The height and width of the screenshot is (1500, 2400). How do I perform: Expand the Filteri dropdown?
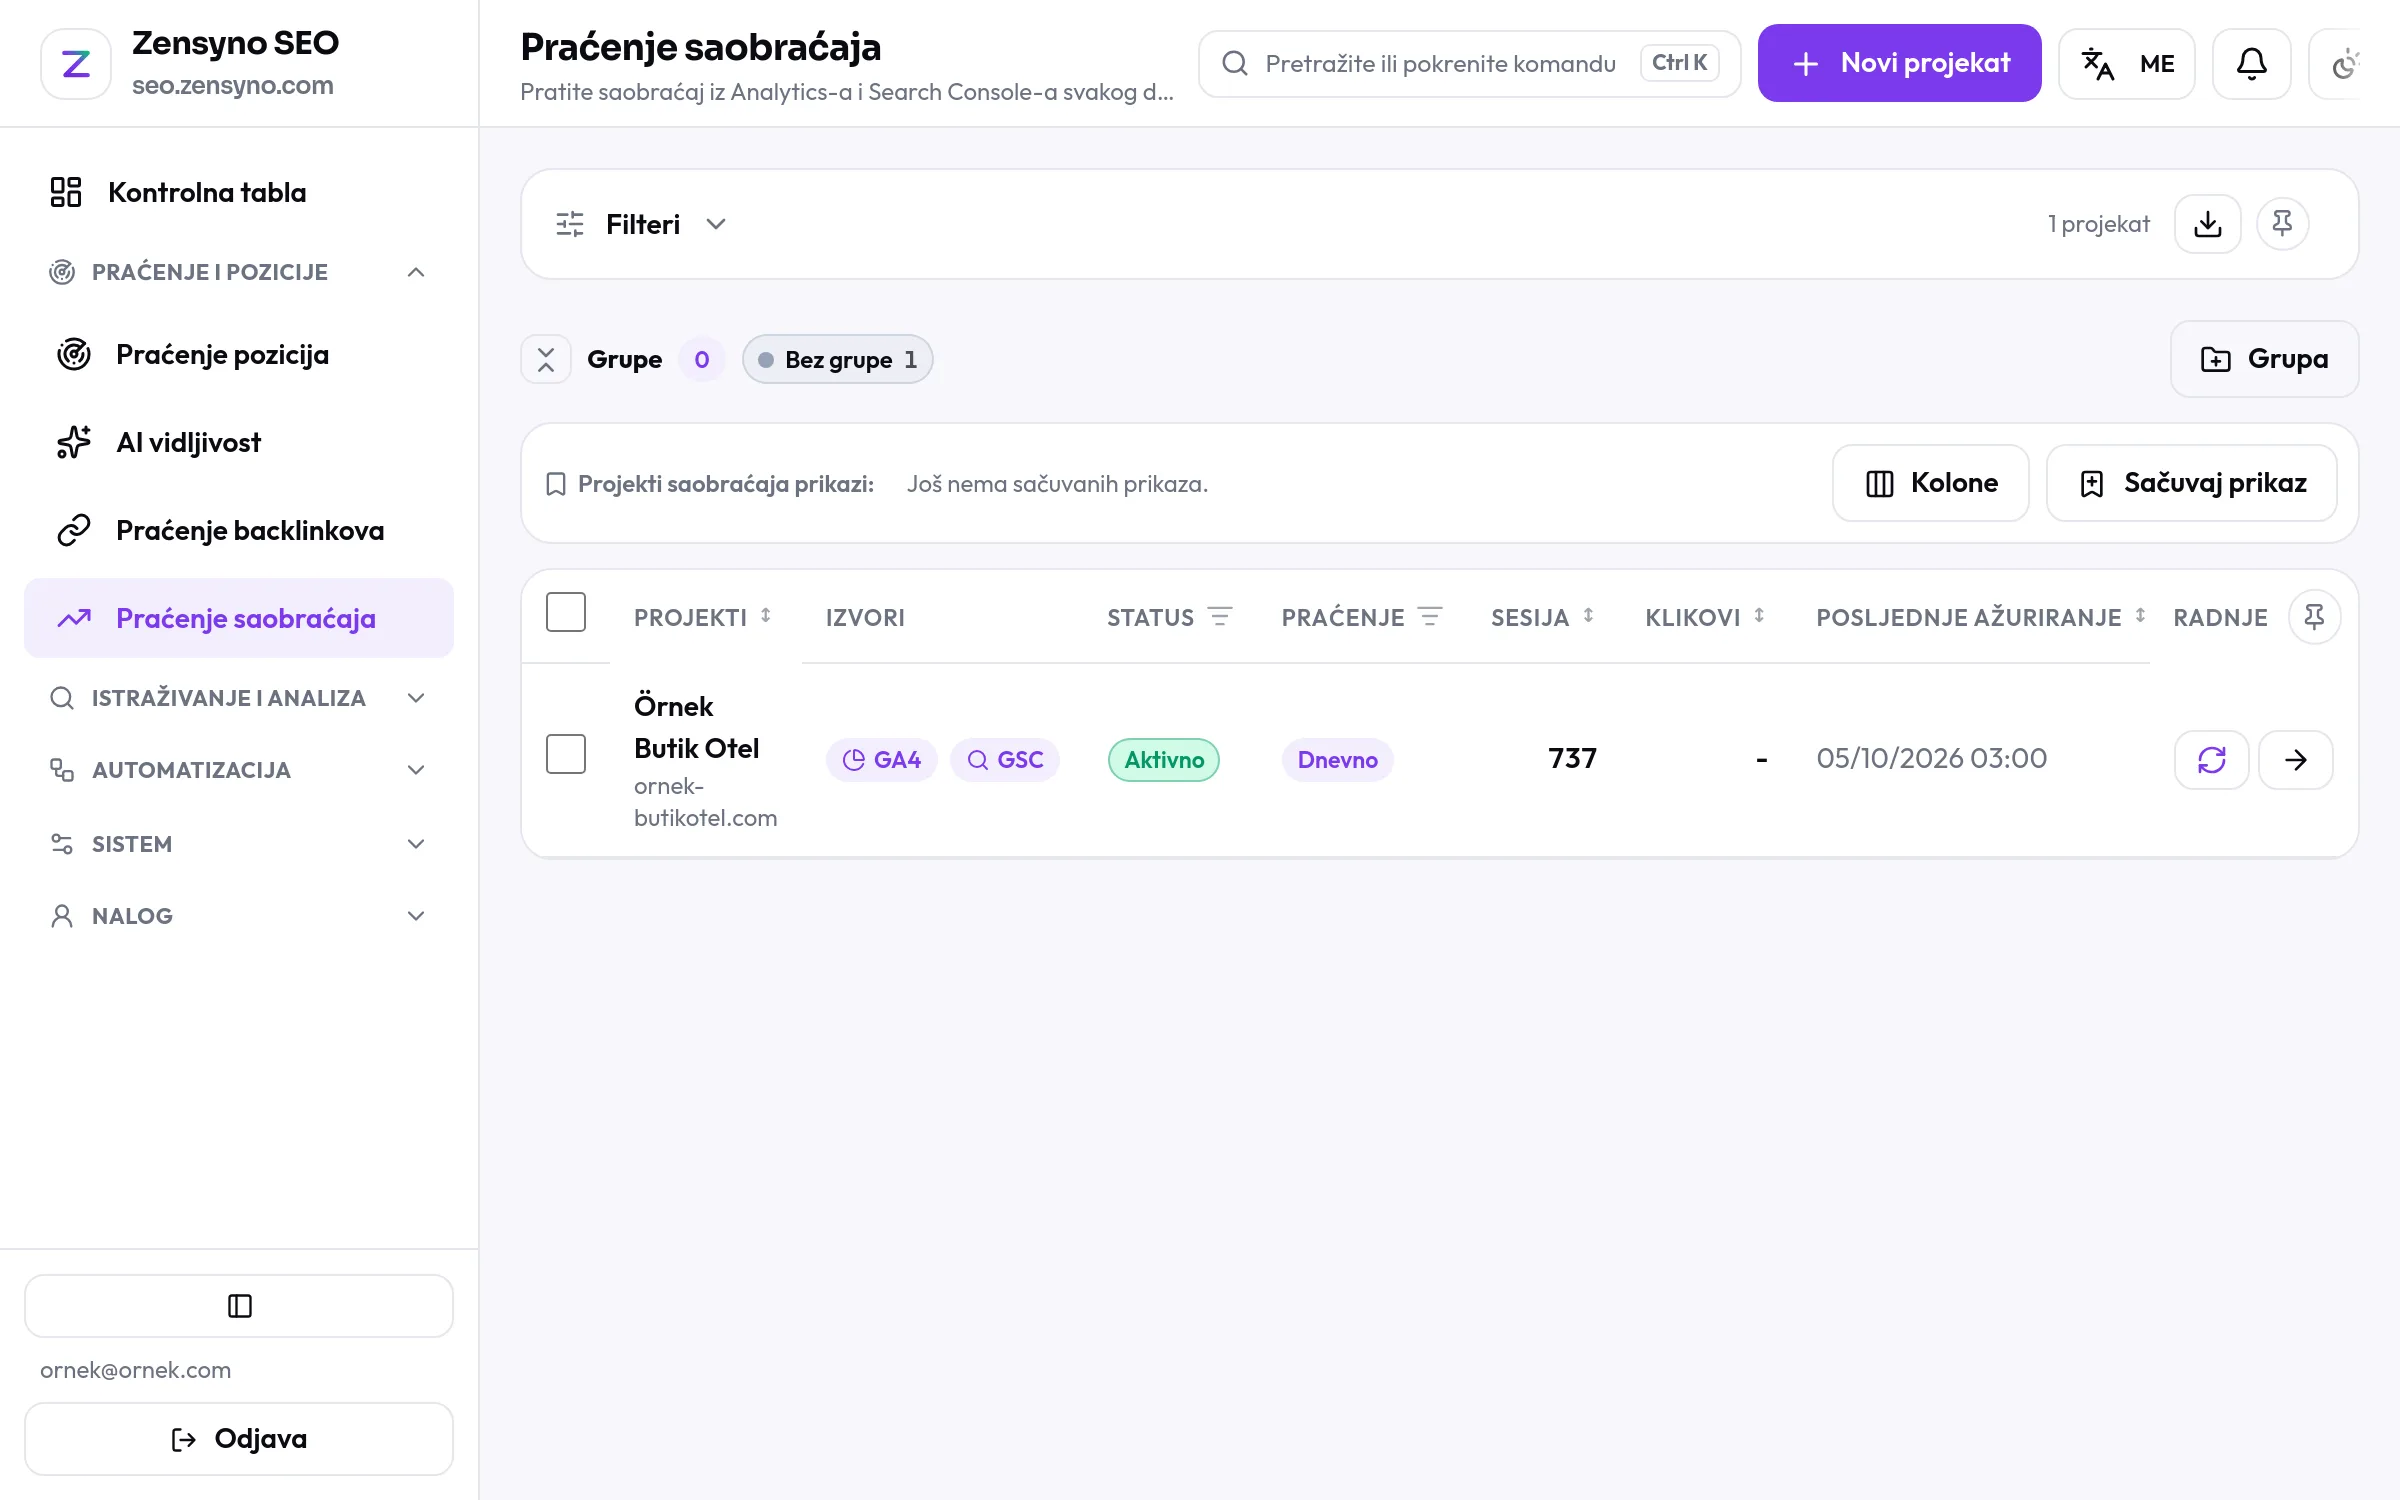642,224
